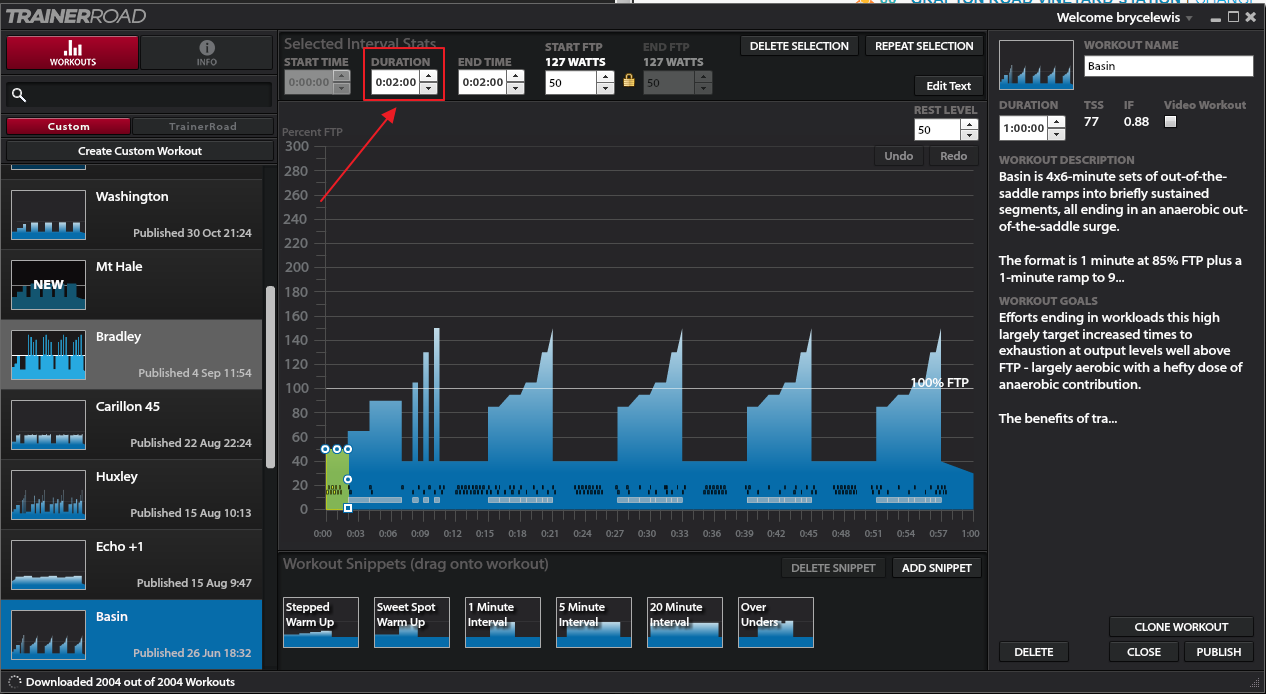Select the Huxley workout

131,494
